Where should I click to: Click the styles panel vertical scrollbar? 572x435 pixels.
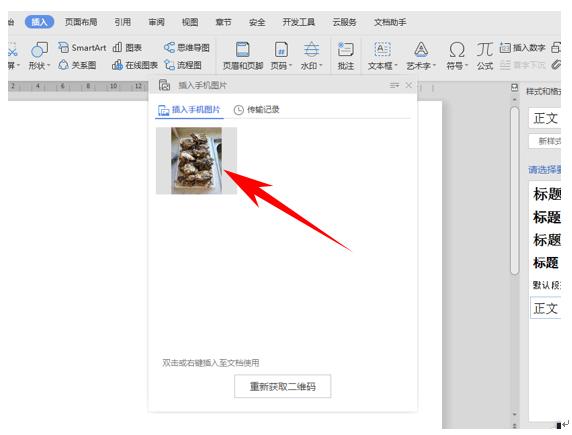pos(515,190)
